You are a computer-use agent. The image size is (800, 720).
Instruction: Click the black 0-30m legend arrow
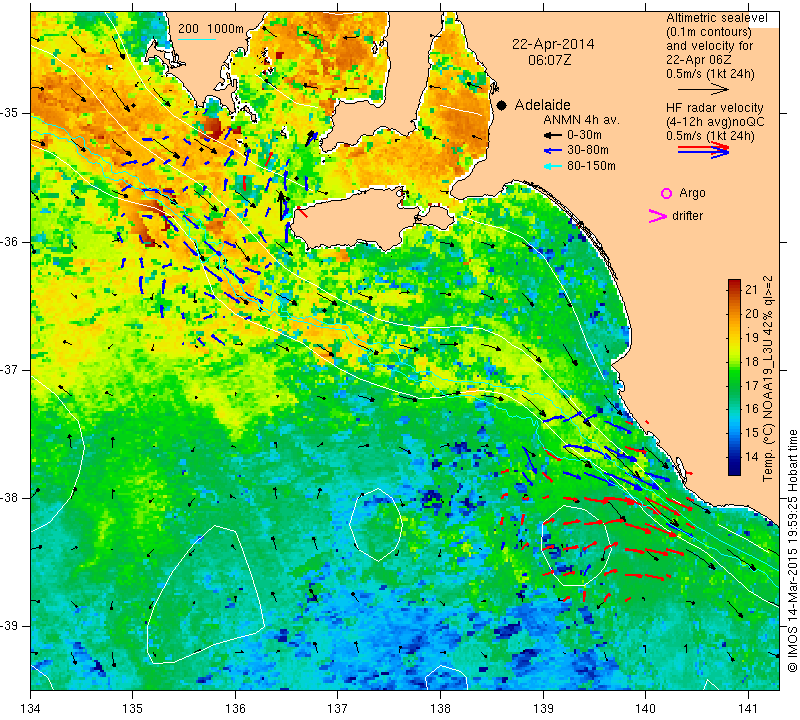[552, 135]
